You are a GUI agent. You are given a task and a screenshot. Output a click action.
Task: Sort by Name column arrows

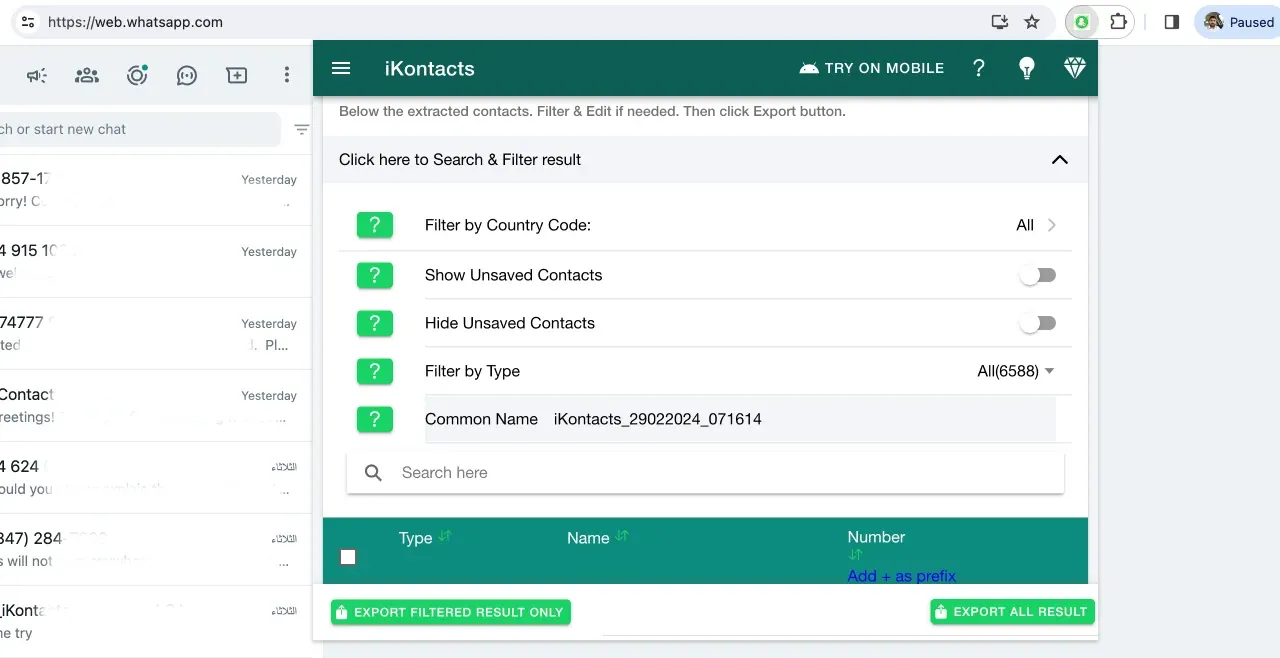622,537
